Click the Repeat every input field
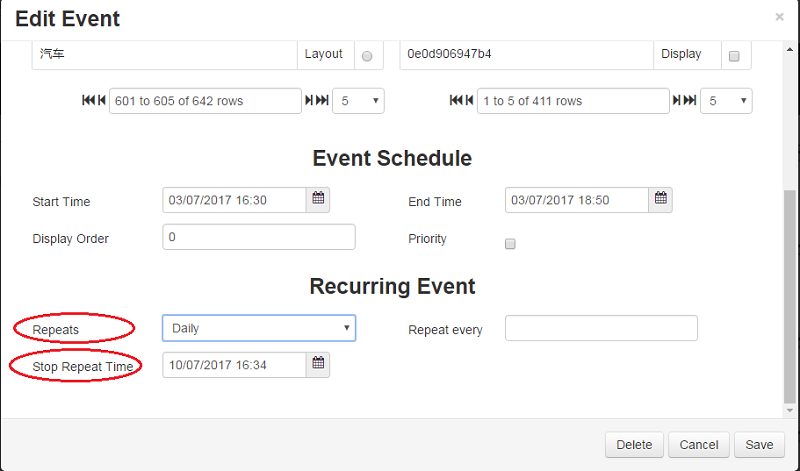The image size is (800, 471). tap(600, 328)
